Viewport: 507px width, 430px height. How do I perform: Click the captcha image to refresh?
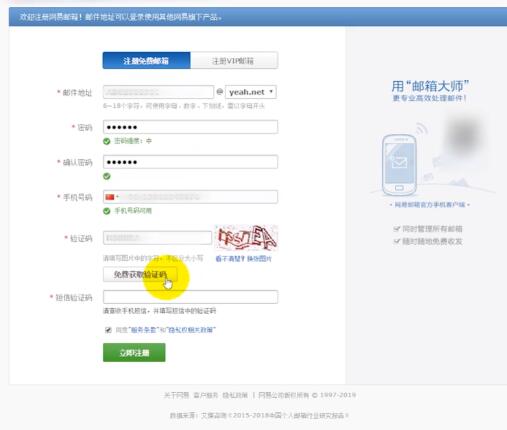tap(247, 238)
